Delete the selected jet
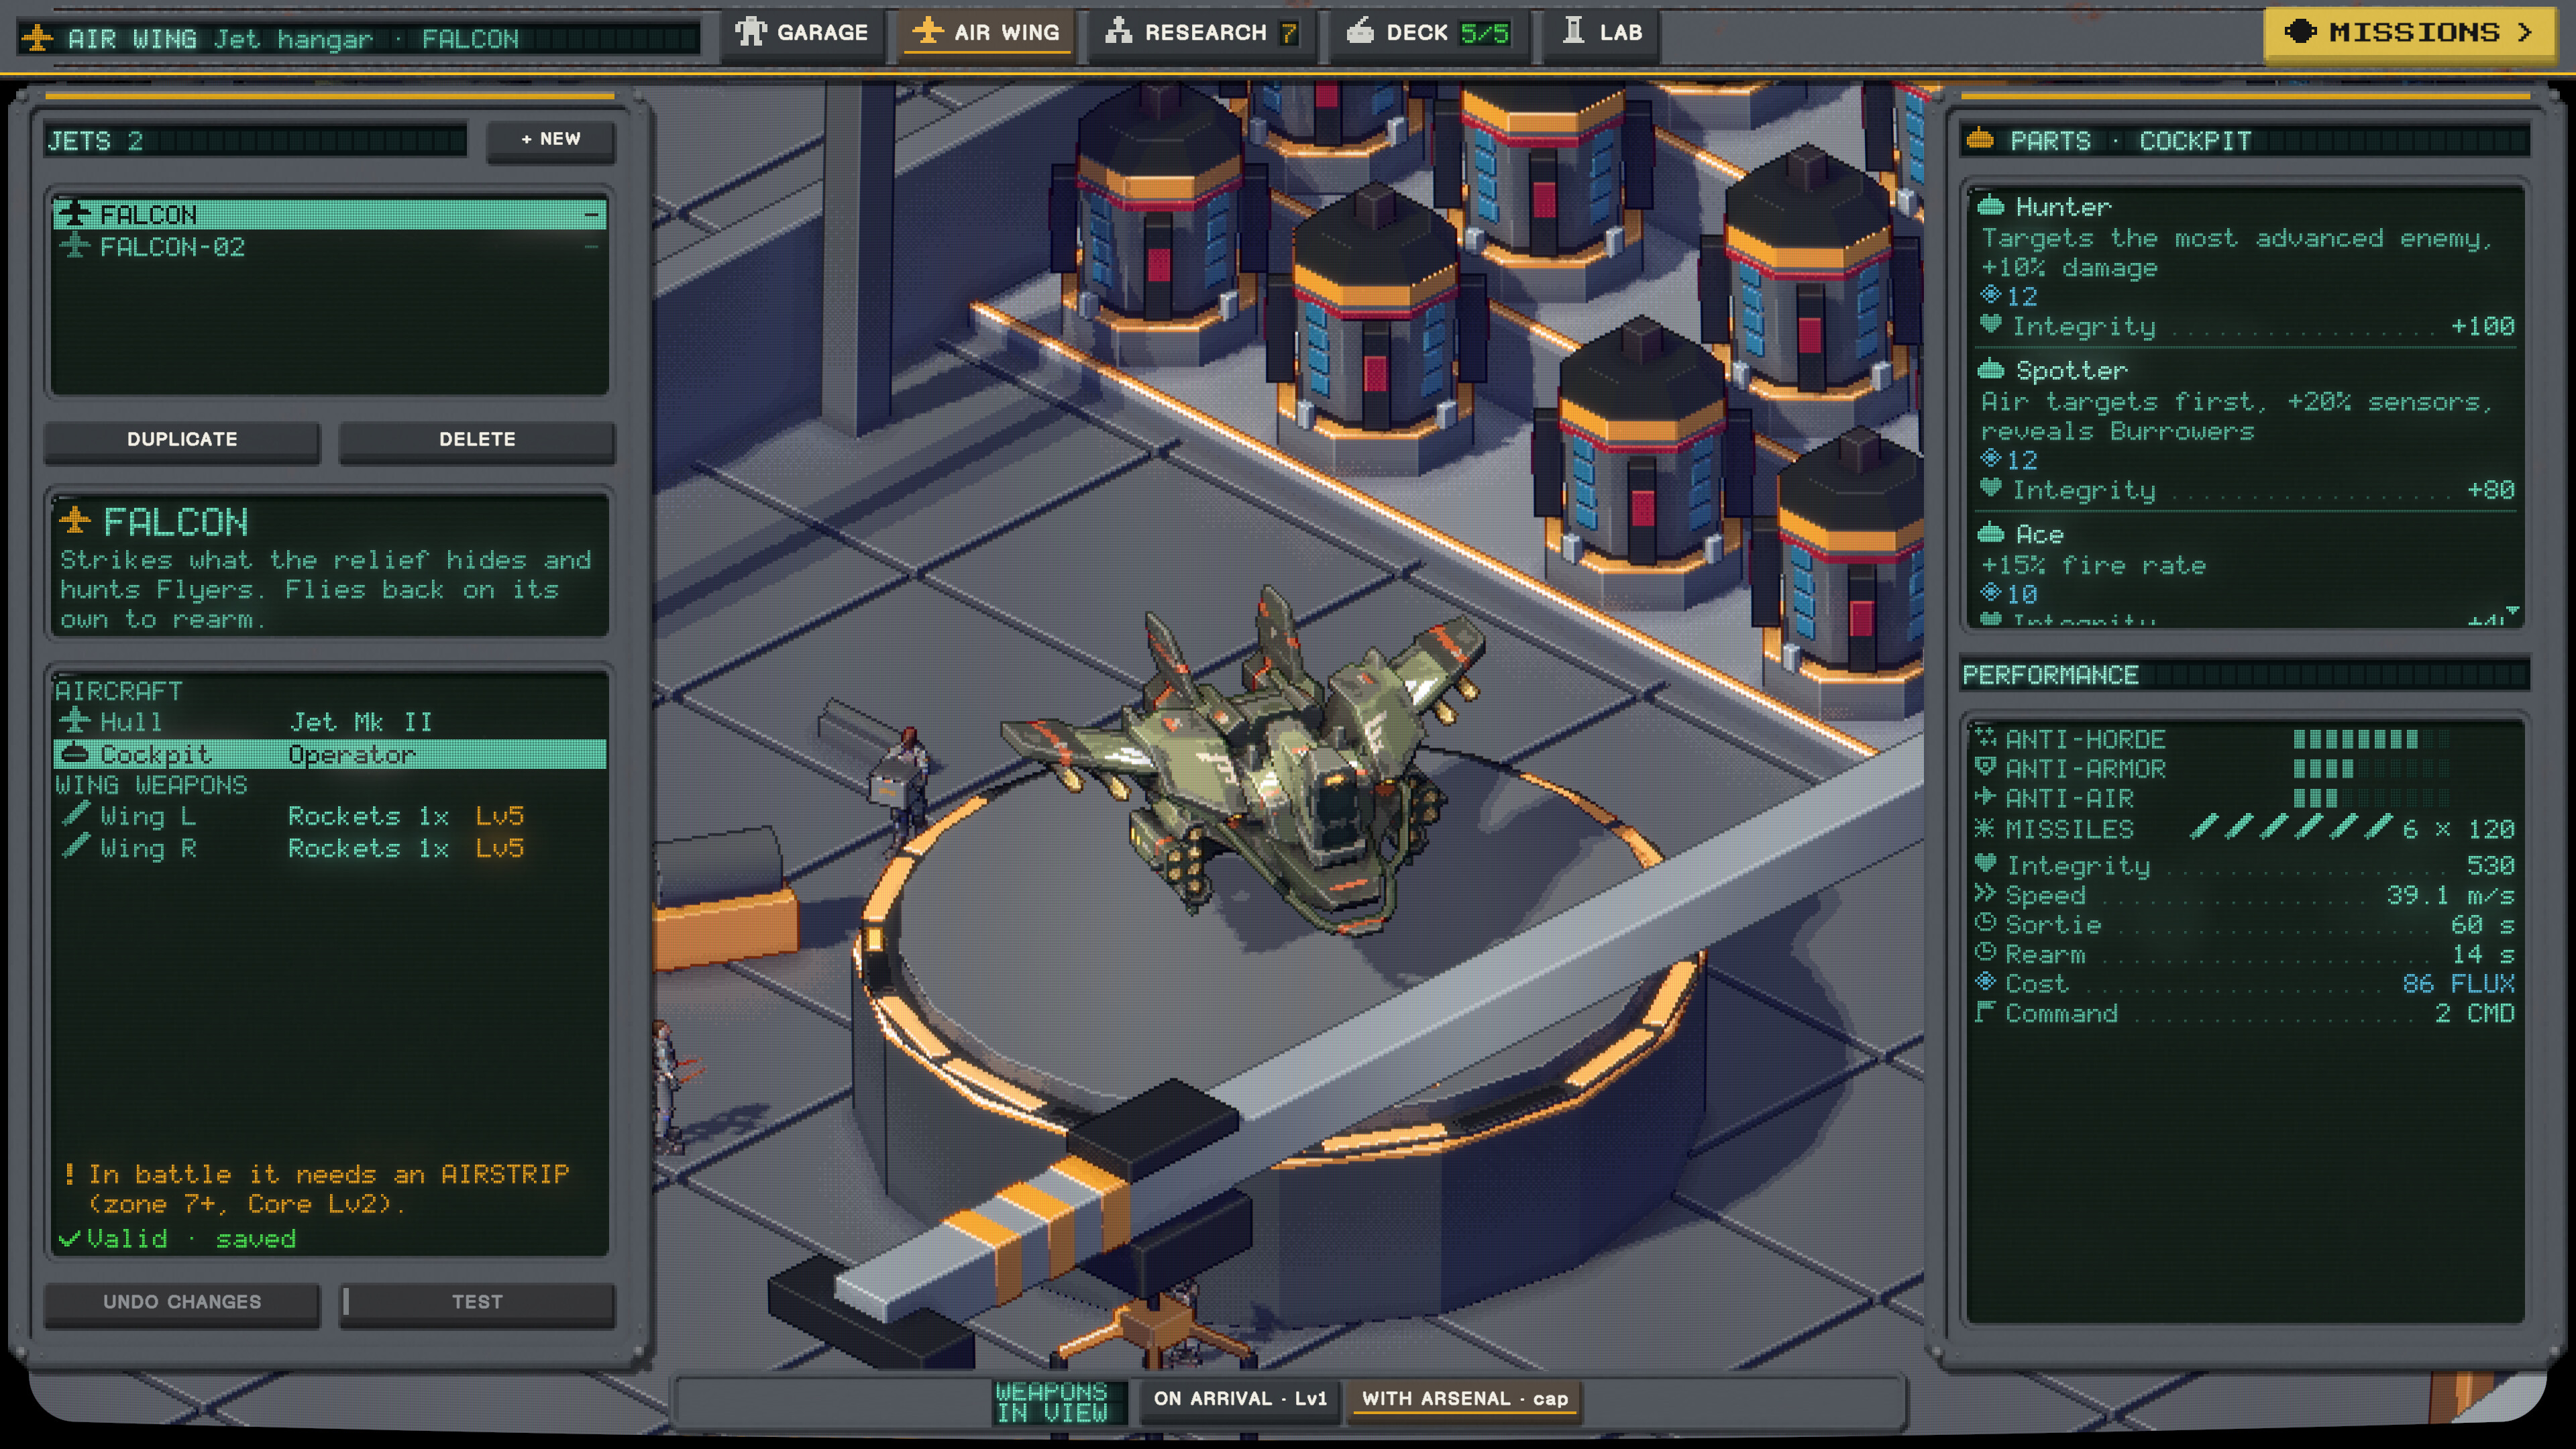Image resolution: width=2576 pixels, height=1449 pixels. point(477,440)
